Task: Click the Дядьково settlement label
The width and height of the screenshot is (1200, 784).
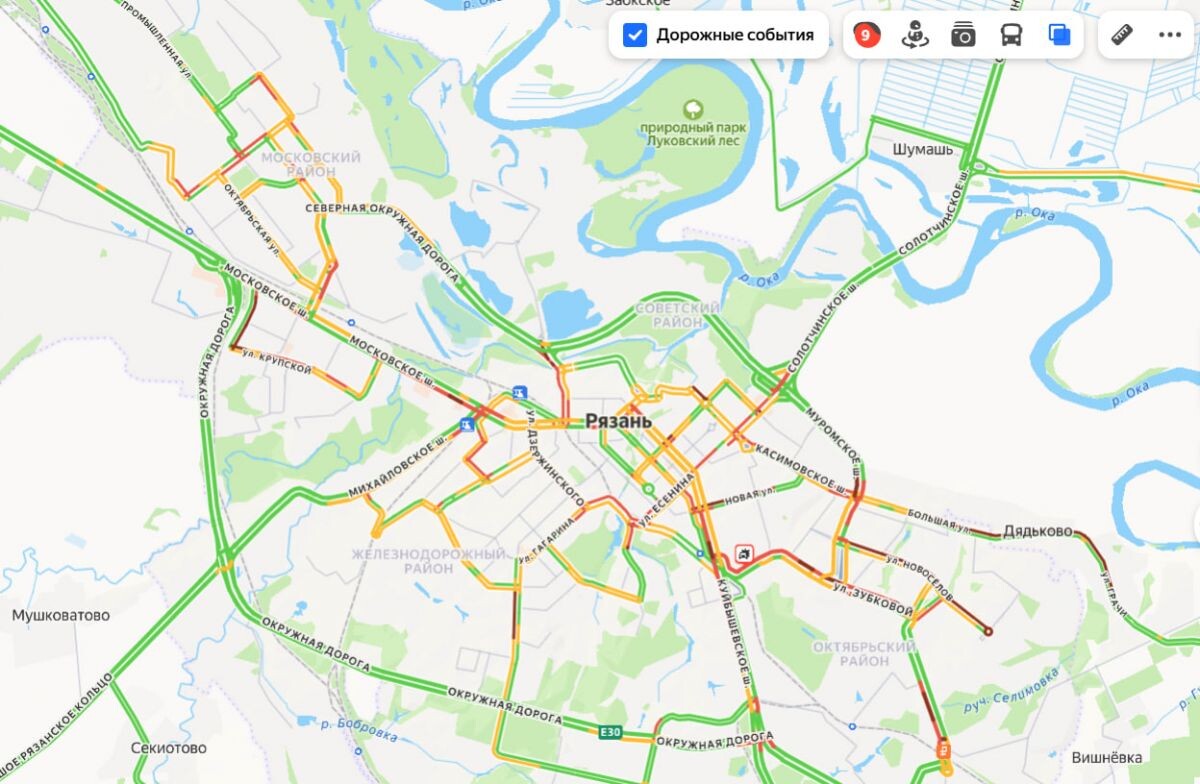Action: [1038, 531]
